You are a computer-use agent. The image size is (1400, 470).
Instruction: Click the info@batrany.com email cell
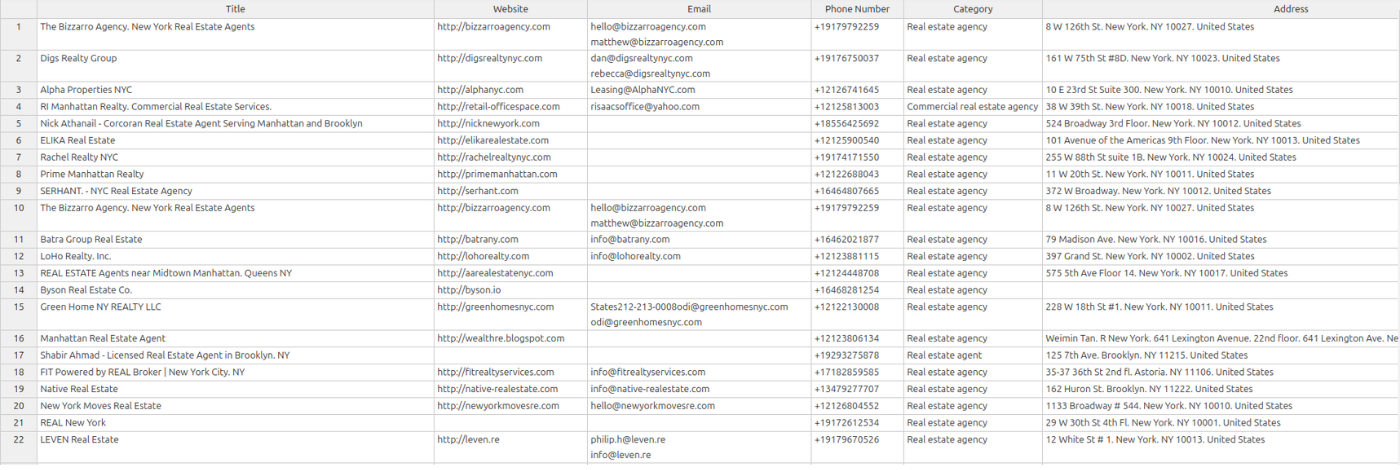[x=630, y=240]
